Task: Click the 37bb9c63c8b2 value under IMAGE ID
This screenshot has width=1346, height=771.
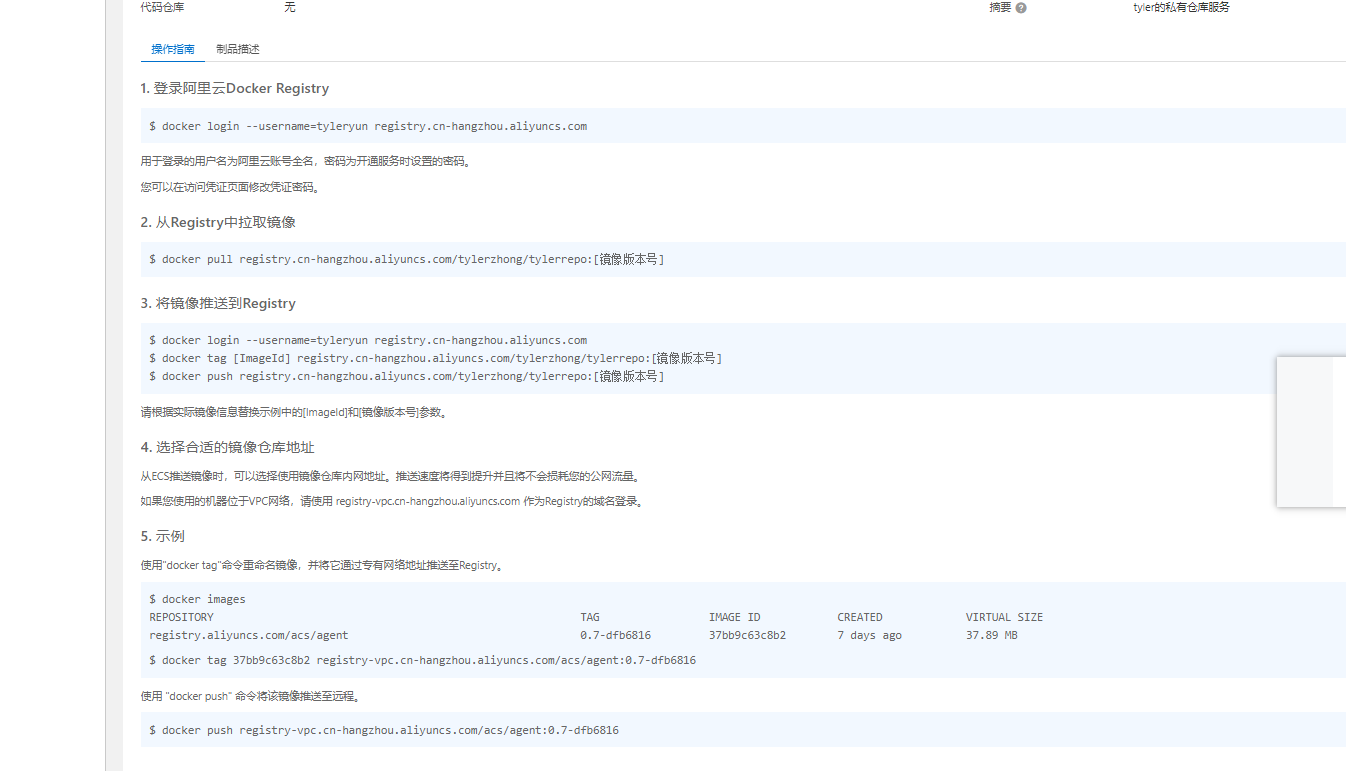Action: 748,635
